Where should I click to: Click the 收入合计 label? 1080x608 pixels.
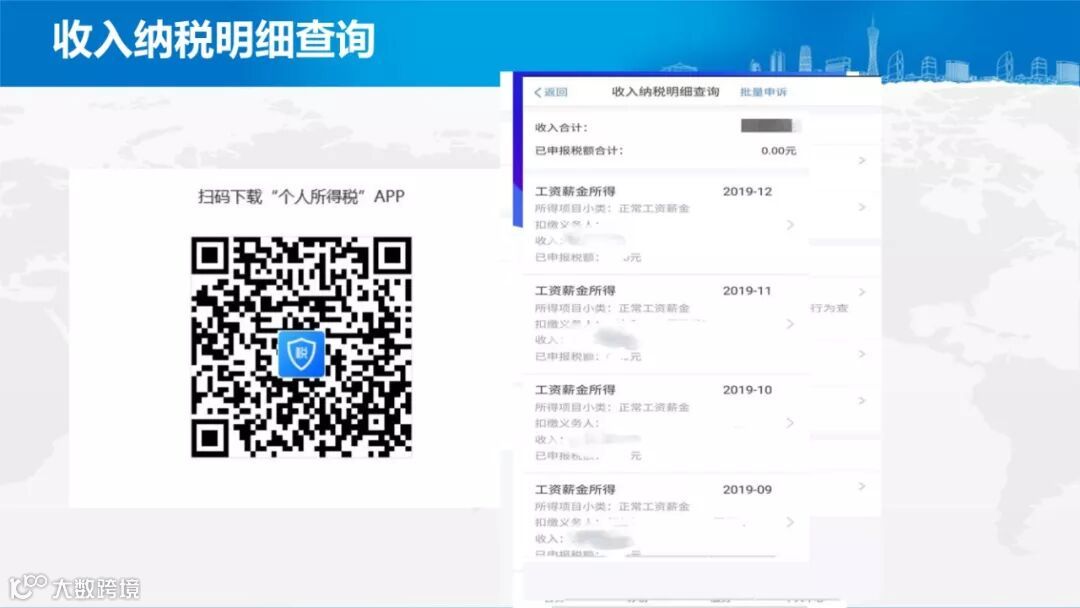(561, 128)
